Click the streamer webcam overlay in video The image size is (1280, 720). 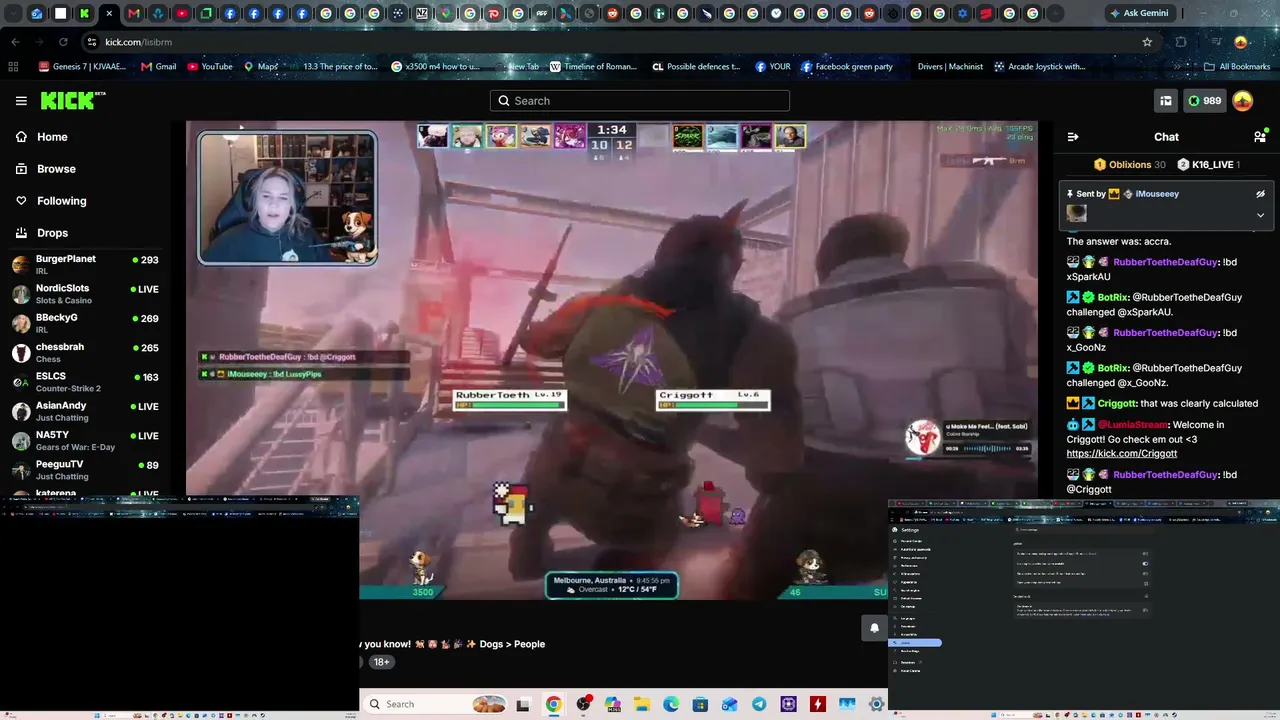[x=288, y=197]
